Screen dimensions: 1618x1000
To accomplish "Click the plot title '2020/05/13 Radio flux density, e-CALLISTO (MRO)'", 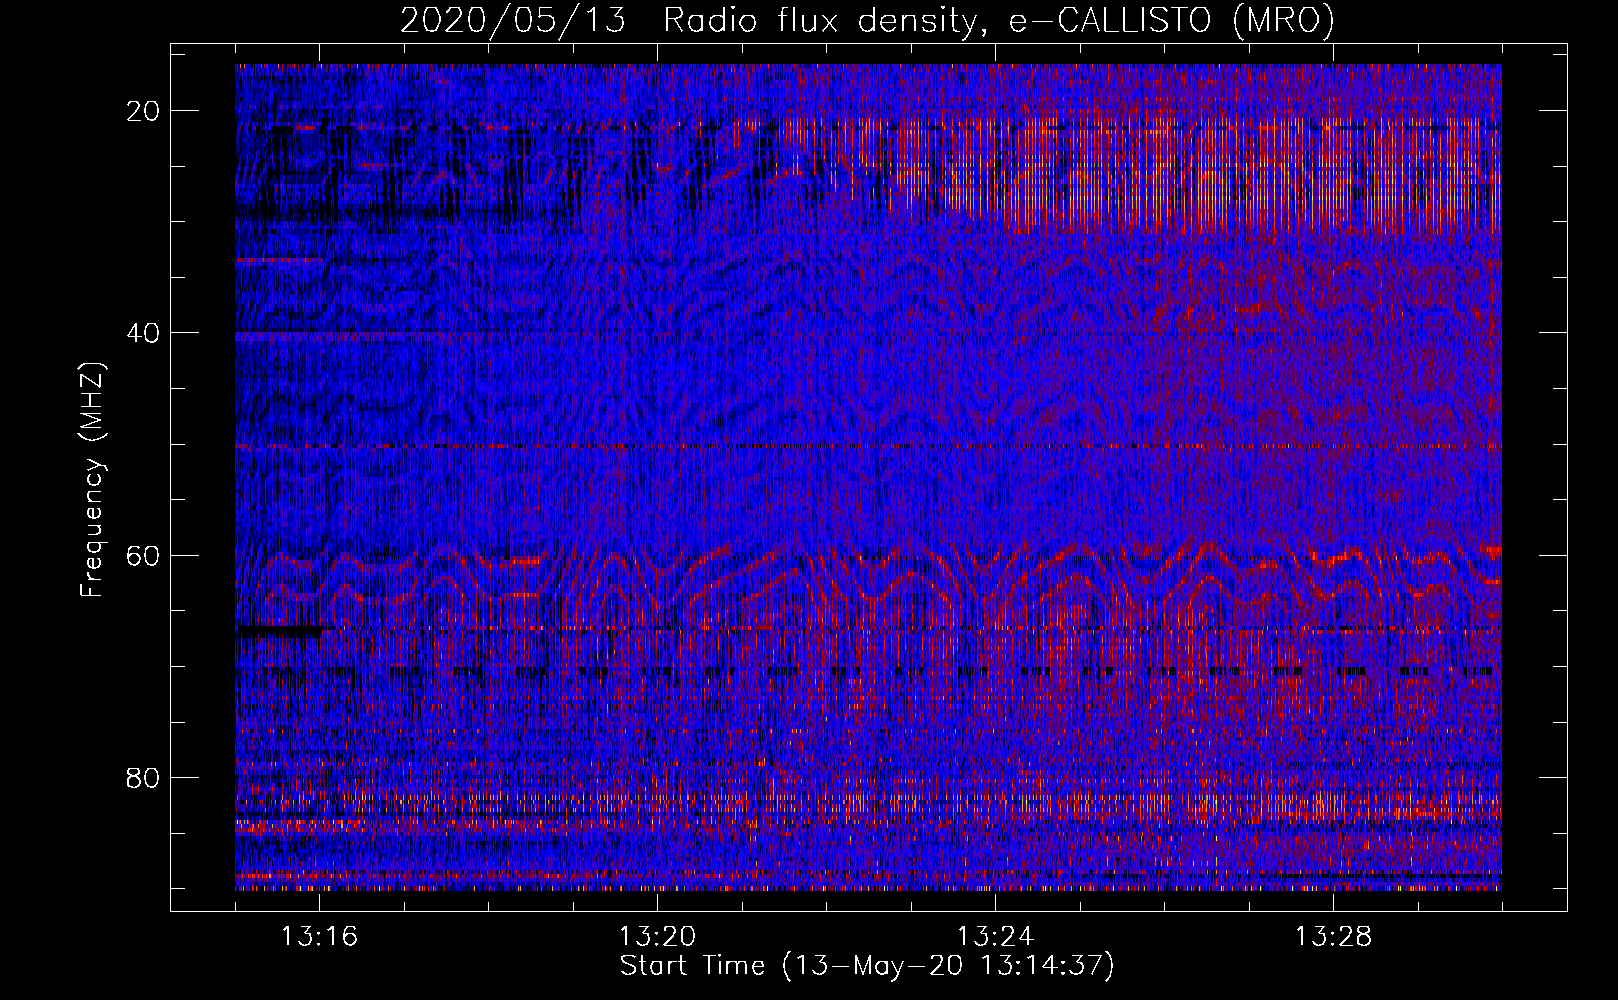I will tap(867, 20).
